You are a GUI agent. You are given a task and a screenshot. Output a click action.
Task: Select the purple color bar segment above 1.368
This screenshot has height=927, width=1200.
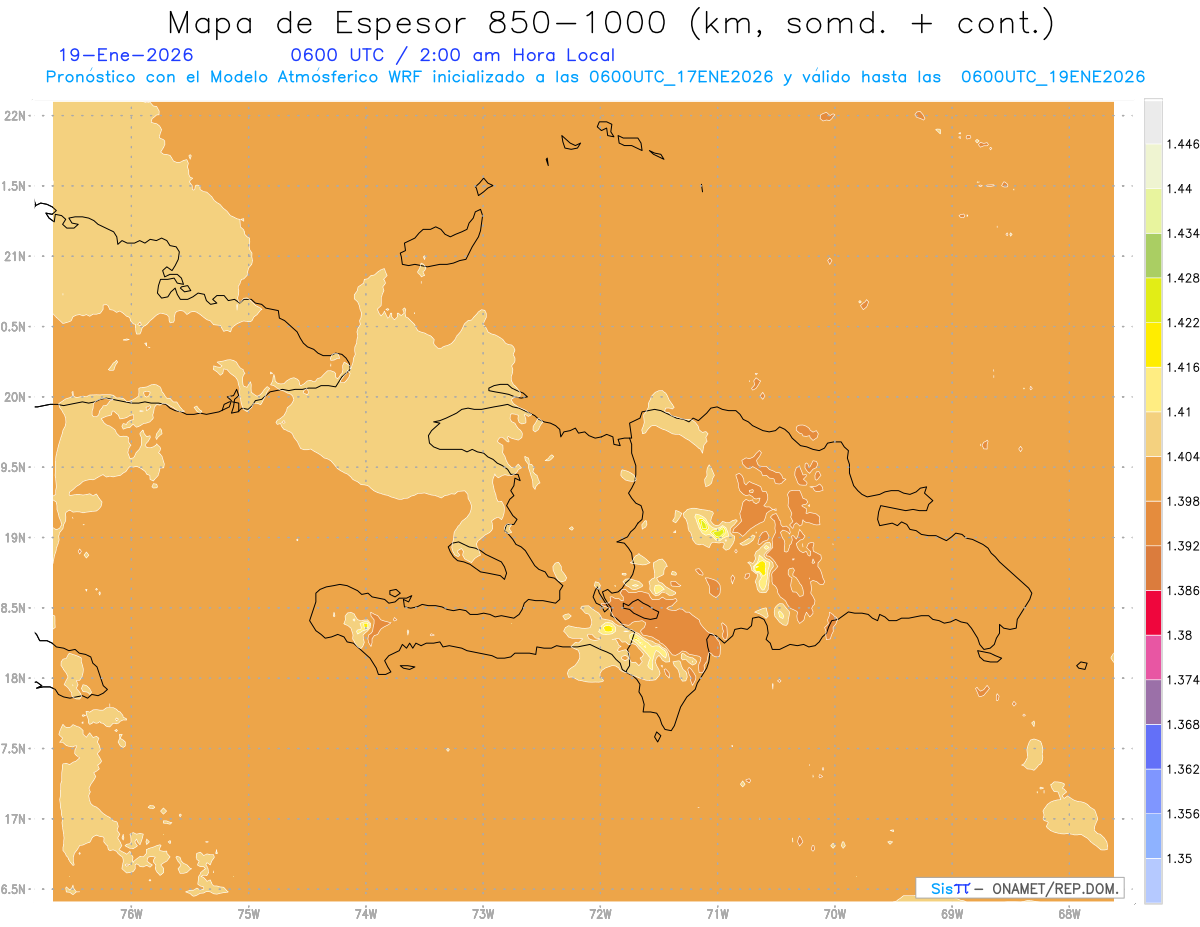point(1153,702)
